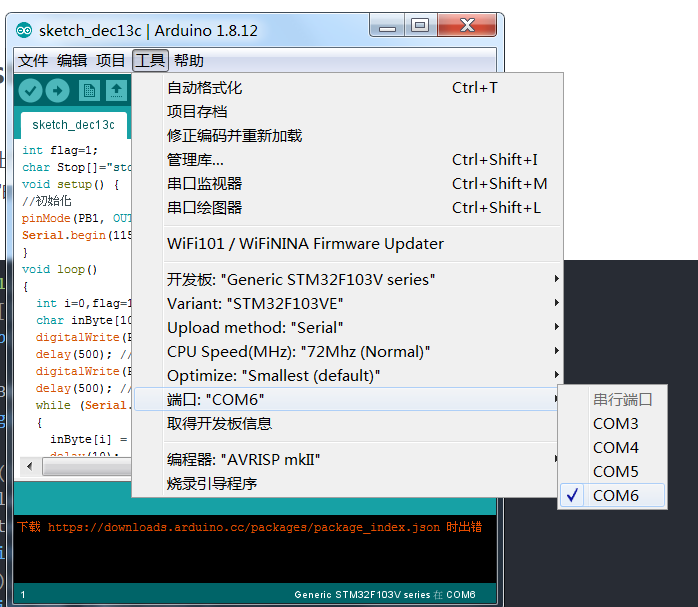Choose 自动格式化 from tools menu

pos(347,88)
